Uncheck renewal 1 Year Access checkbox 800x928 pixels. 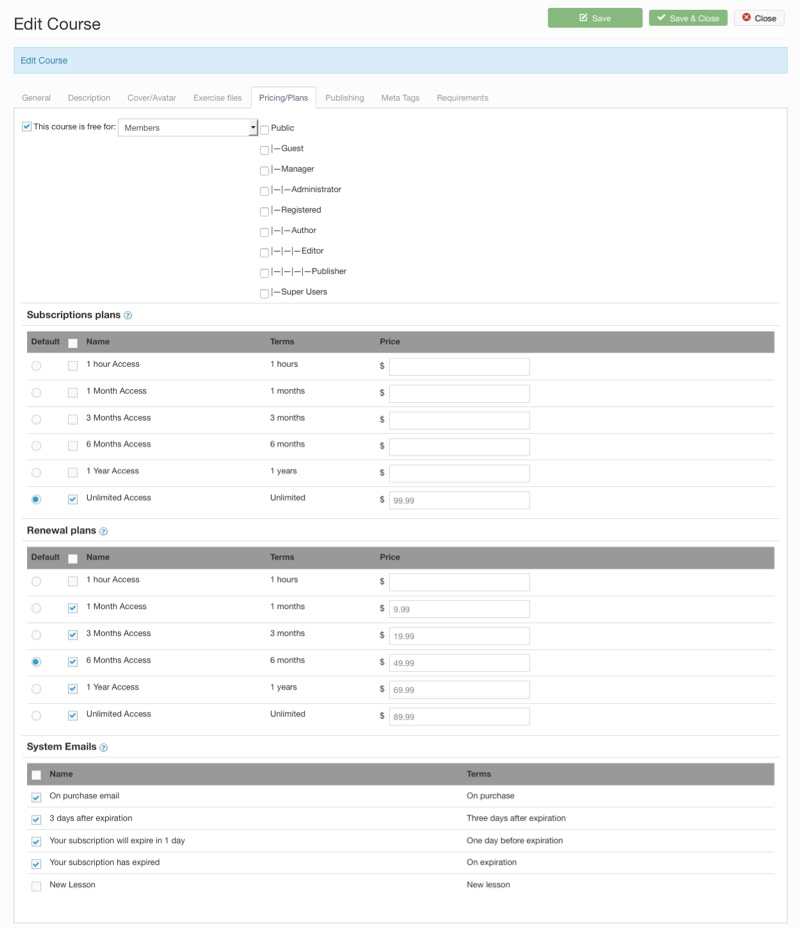pyautogui.click(x=73, y=688)
